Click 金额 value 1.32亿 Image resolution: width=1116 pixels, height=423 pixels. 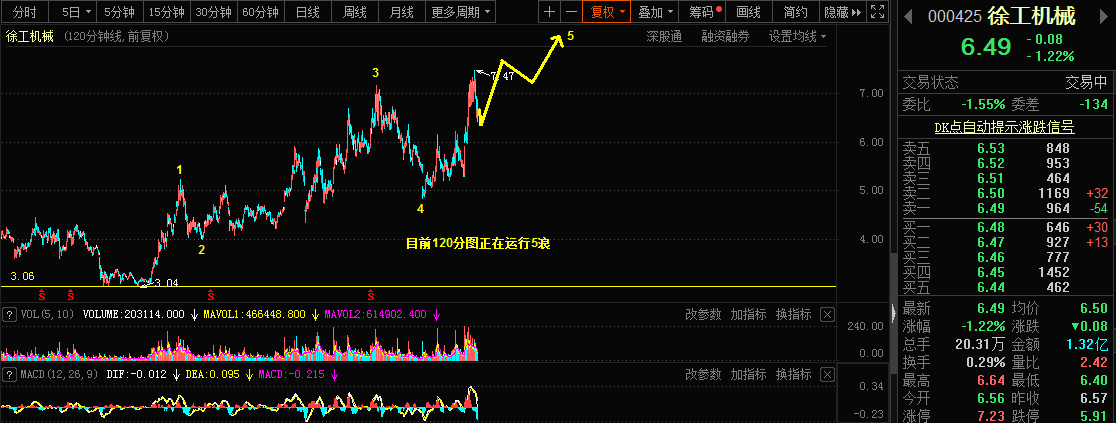click(1088, 345)
